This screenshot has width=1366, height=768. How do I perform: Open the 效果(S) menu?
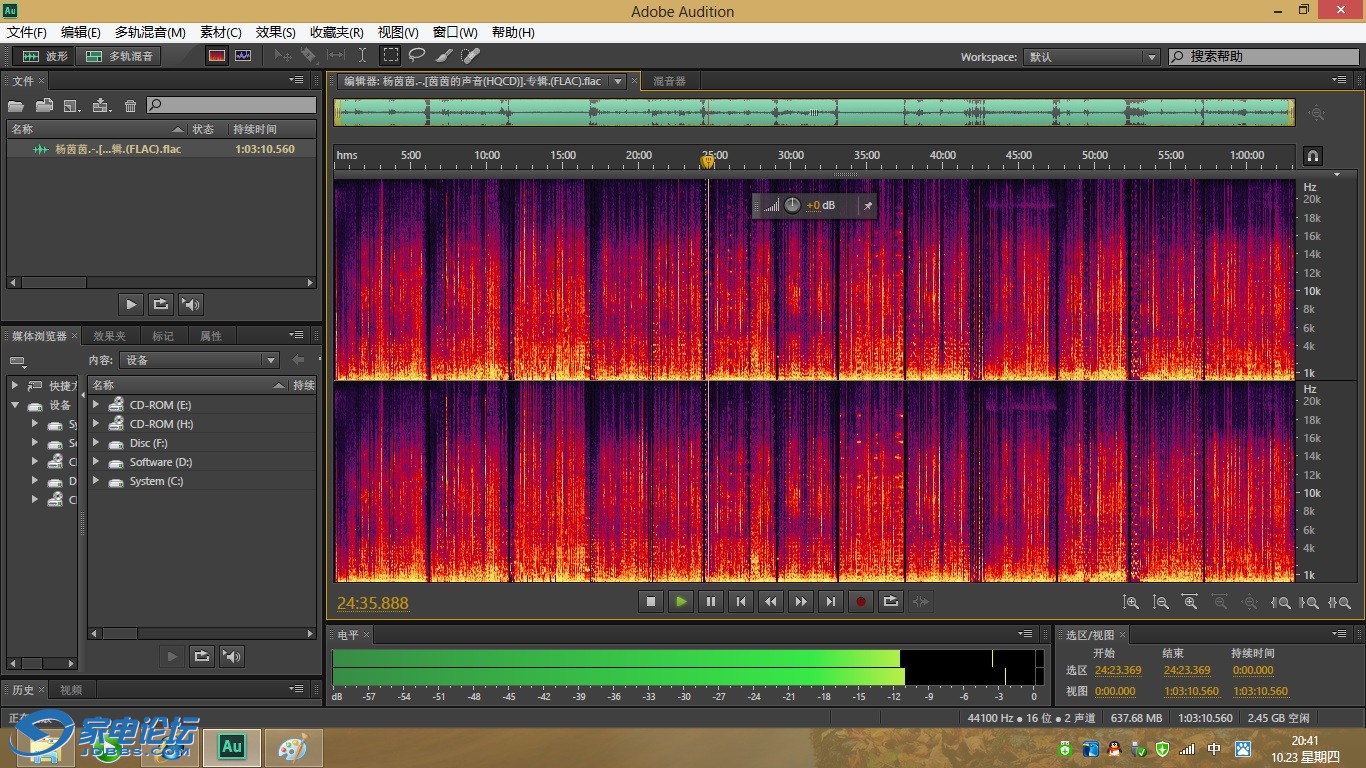click(x=275, y=32)
